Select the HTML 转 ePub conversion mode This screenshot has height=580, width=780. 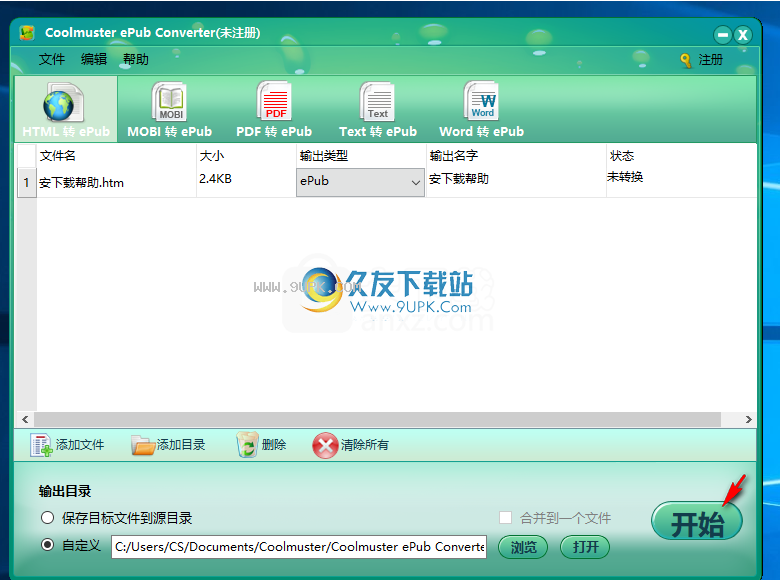(66, 109)
